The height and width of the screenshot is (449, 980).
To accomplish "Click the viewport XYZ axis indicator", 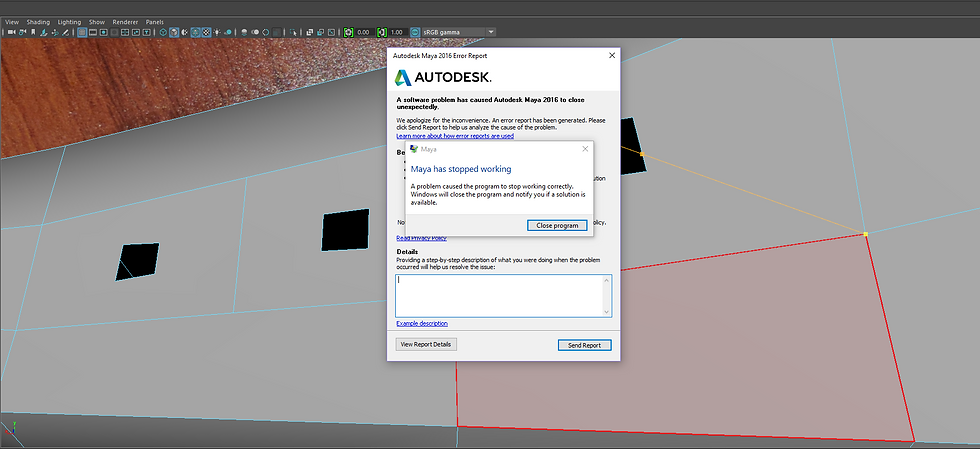I will pos(11,428).
